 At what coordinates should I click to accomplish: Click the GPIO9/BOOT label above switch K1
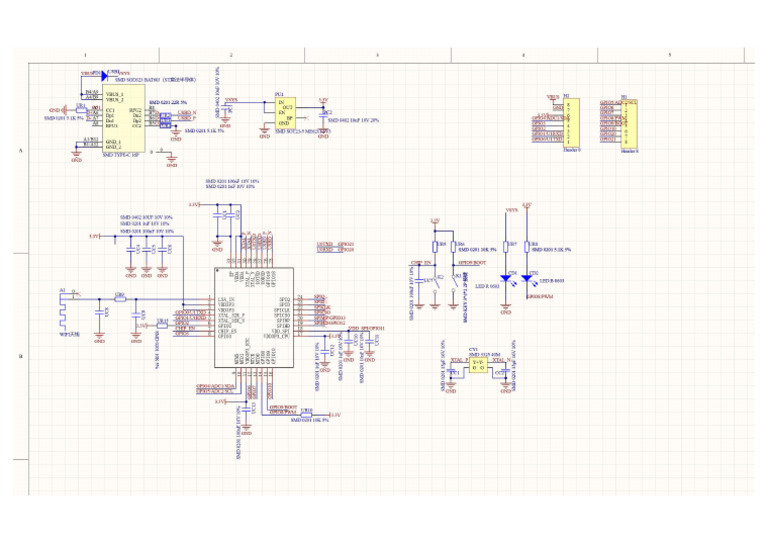pos(472,263)
